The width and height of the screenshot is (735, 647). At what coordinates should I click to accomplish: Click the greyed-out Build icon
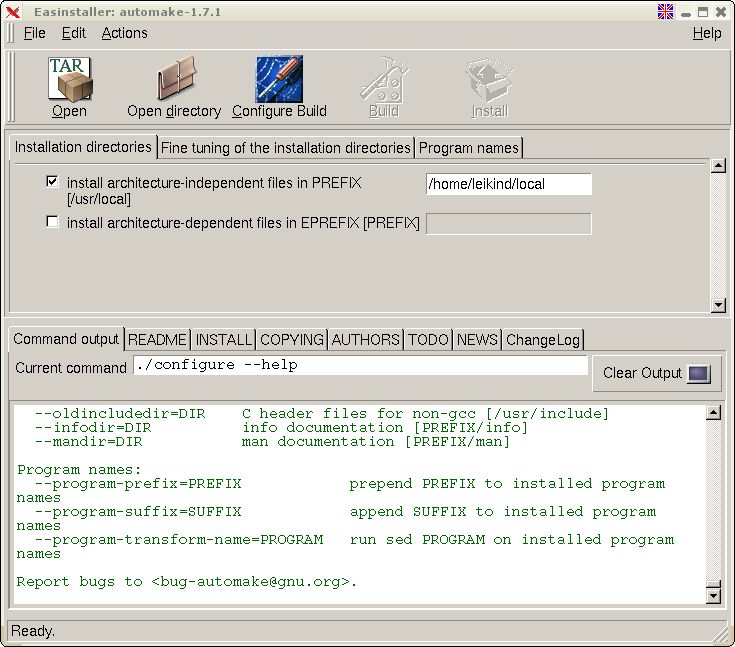[384, 79]
